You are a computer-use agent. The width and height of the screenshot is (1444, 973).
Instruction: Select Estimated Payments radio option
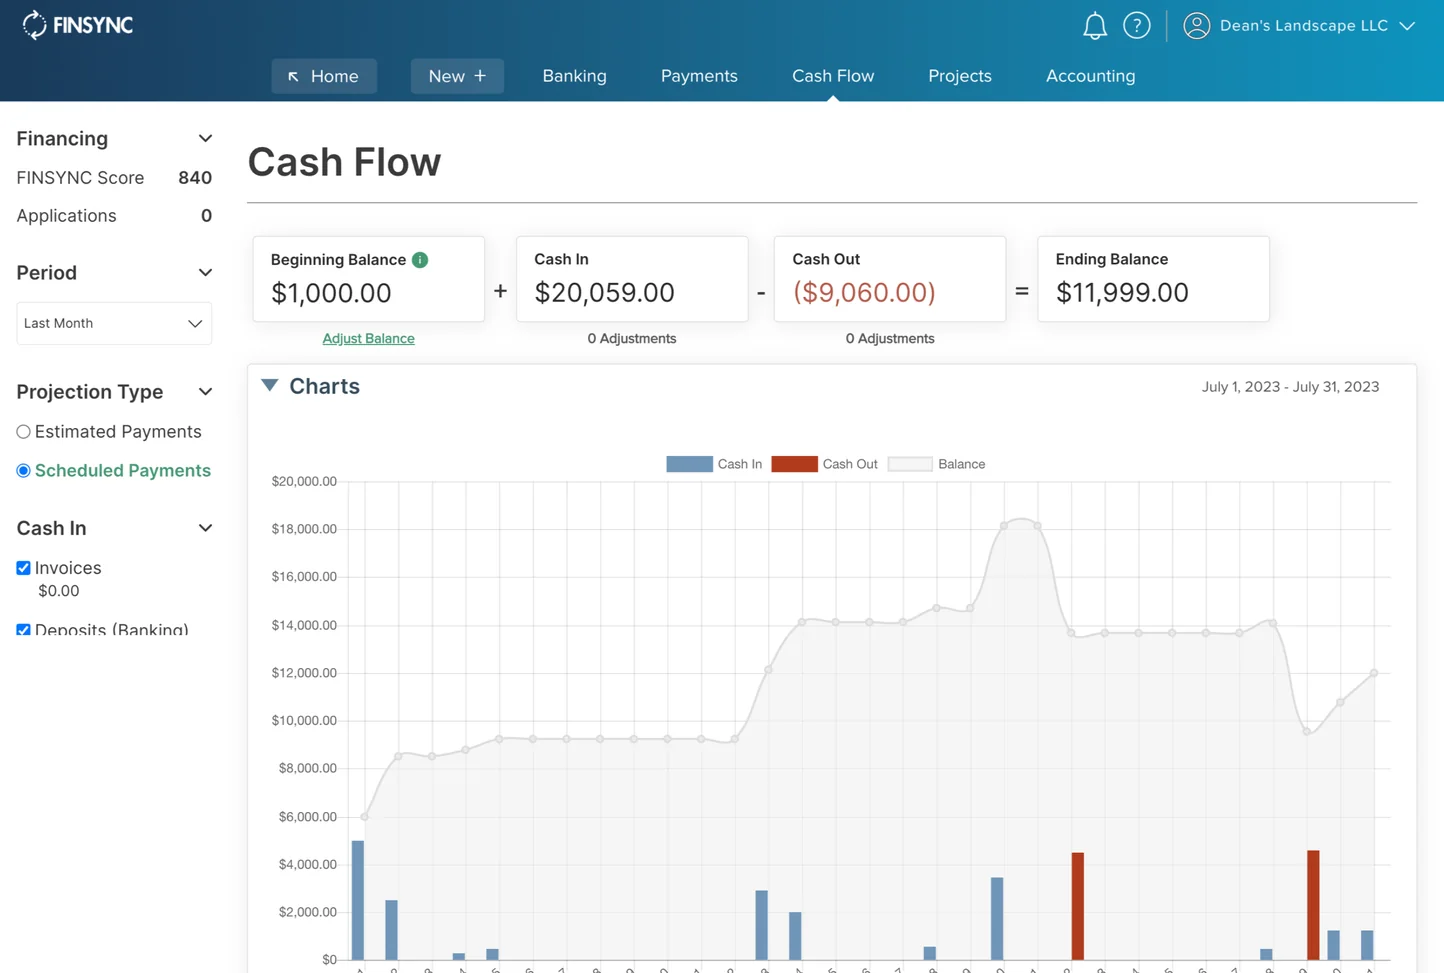[x=23, y=432]
